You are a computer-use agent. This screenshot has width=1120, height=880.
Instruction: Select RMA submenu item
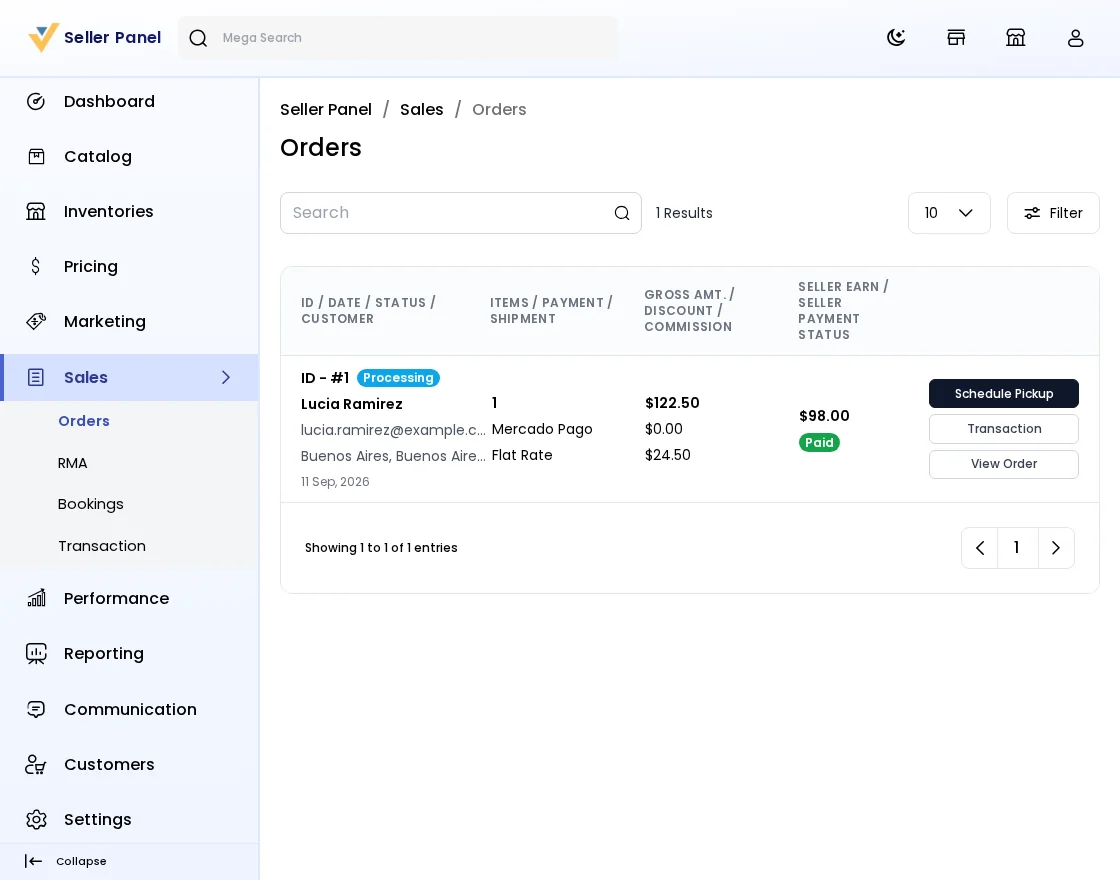tap(72, 463)
